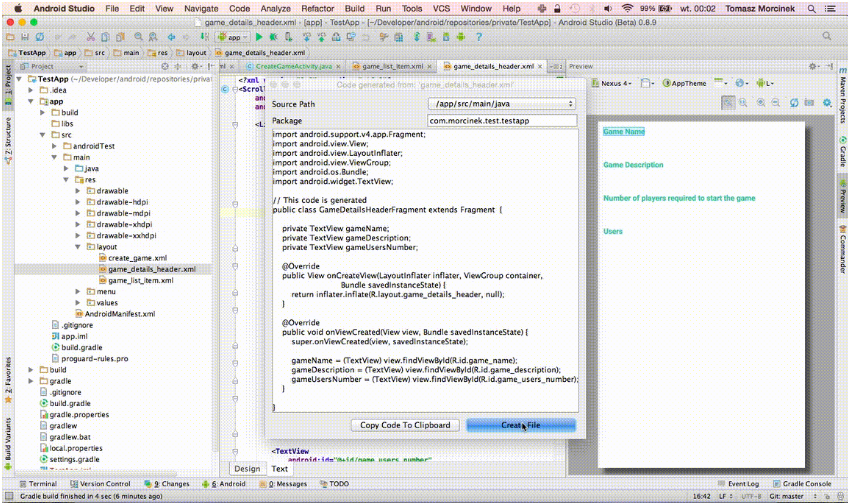Click the Help question mark icon
This screenshot has width=848, height=503.
tap(479, 37)
